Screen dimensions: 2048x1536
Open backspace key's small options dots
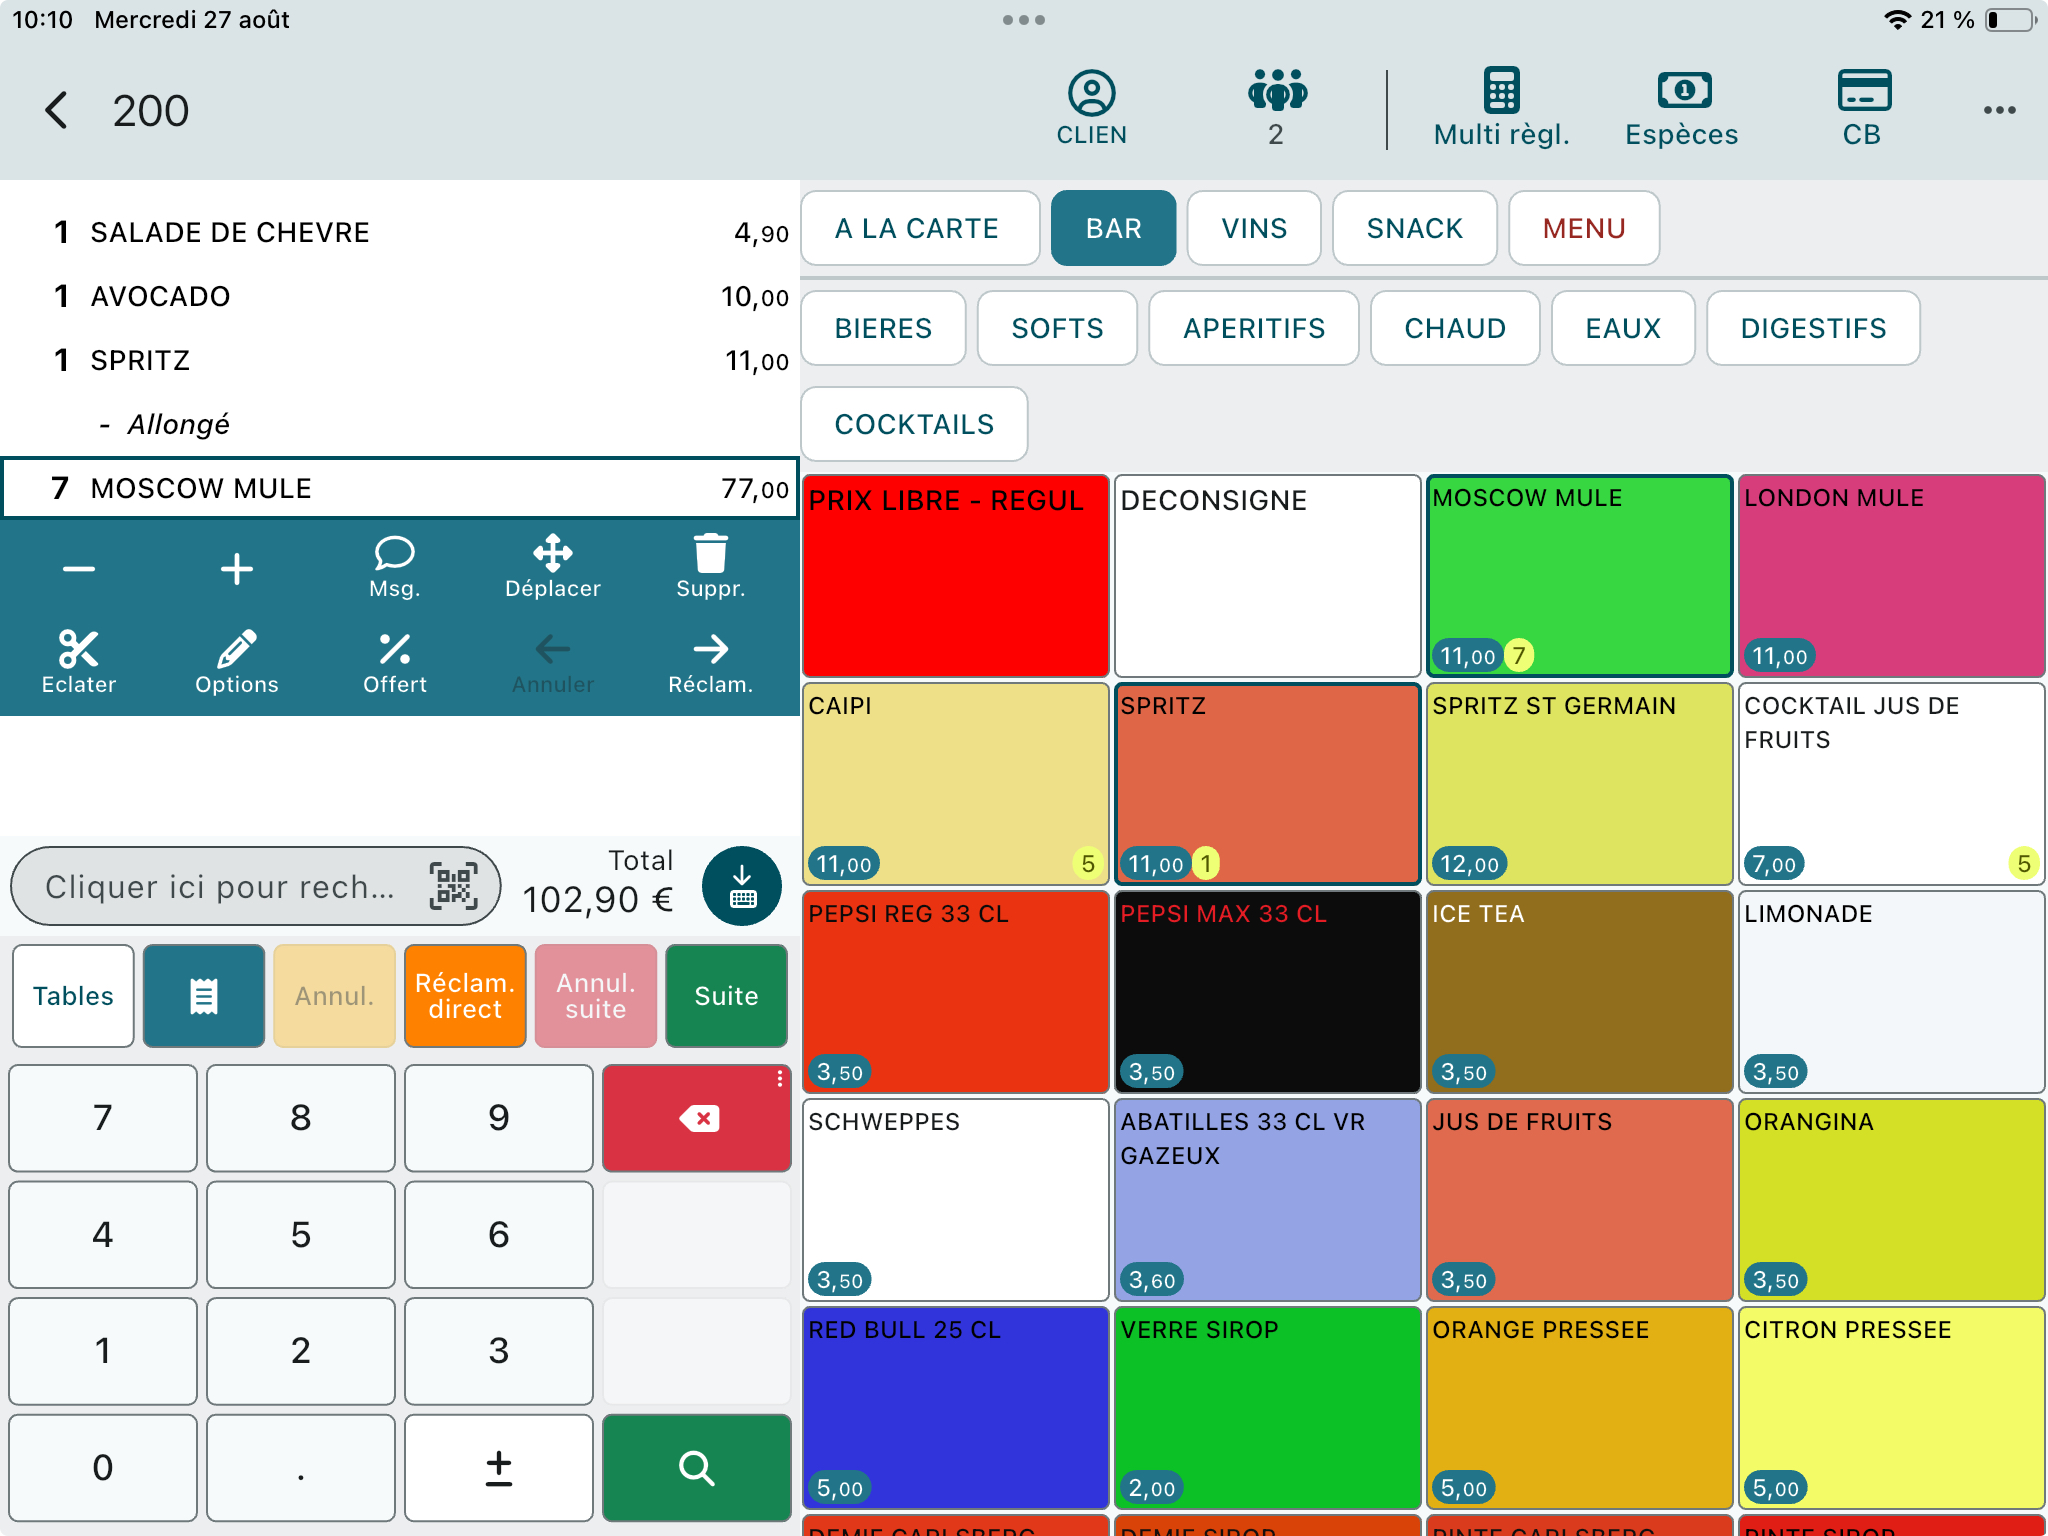(x=779, y=1079)
